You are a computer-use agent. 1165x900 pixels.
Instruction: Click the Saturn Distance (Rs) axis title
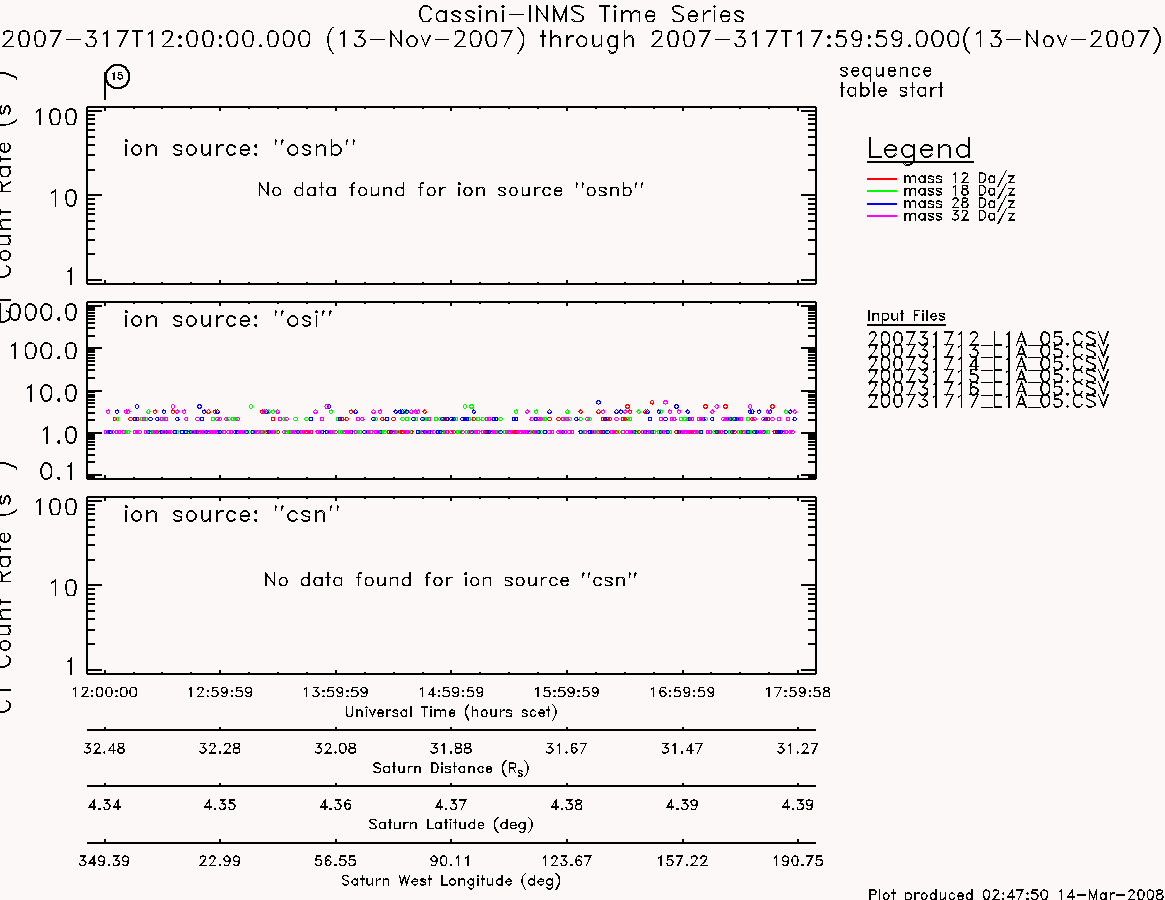coord(450,768)
